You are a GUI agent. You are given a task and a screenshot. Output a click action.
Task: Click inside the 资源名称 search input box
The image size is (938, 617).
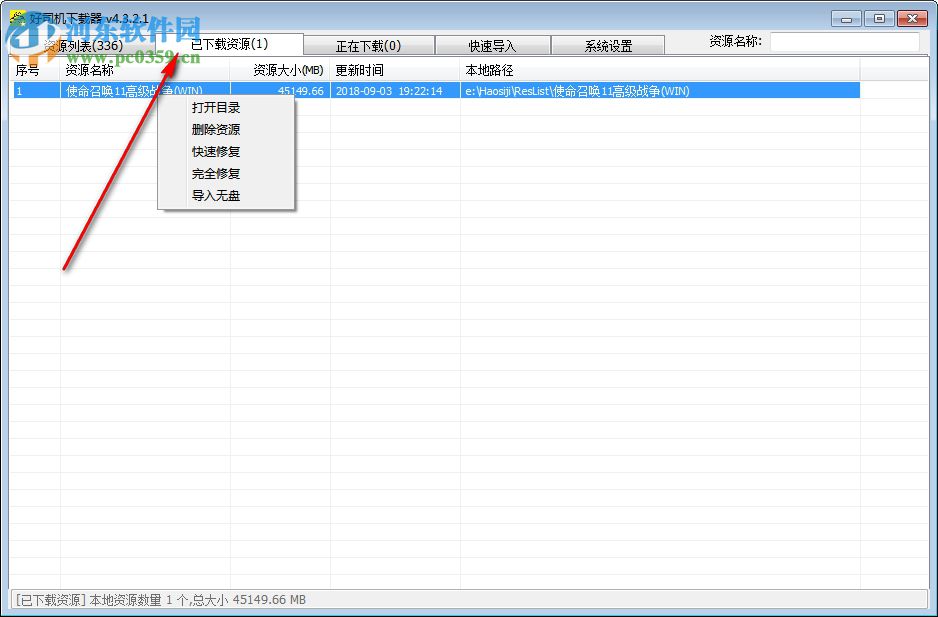coord(845,41)
